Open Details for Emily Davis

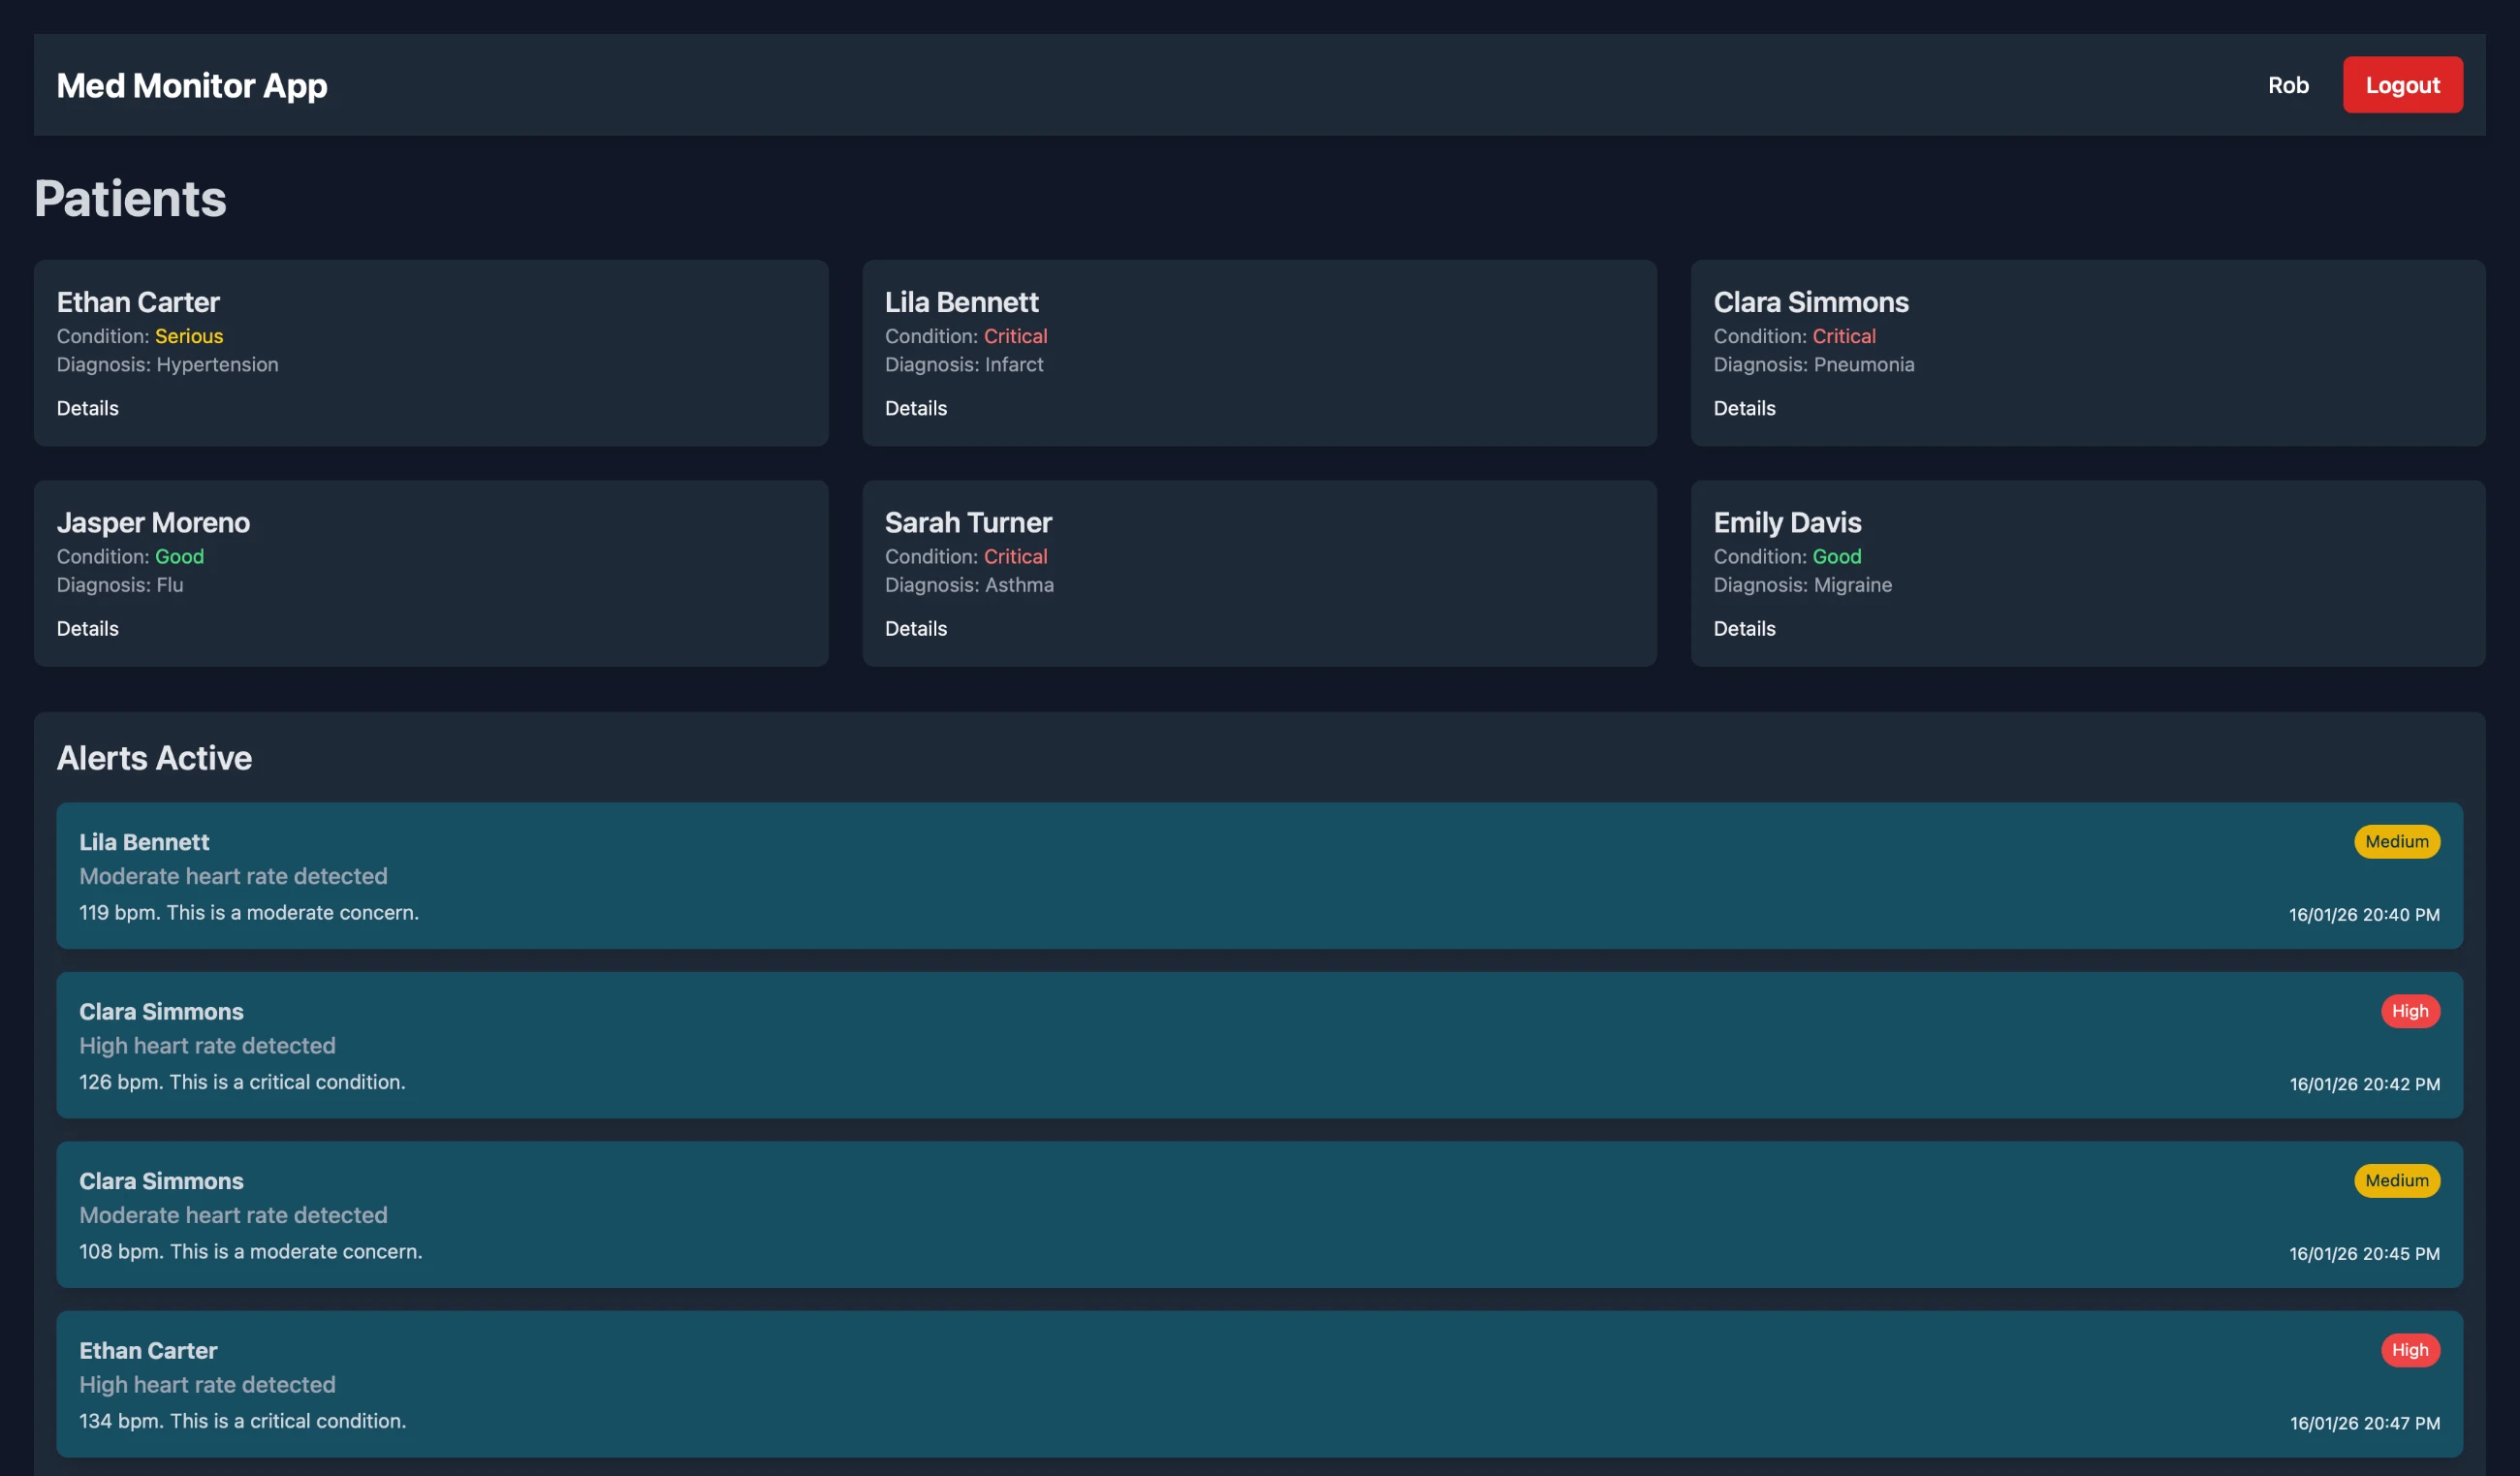1743,628
